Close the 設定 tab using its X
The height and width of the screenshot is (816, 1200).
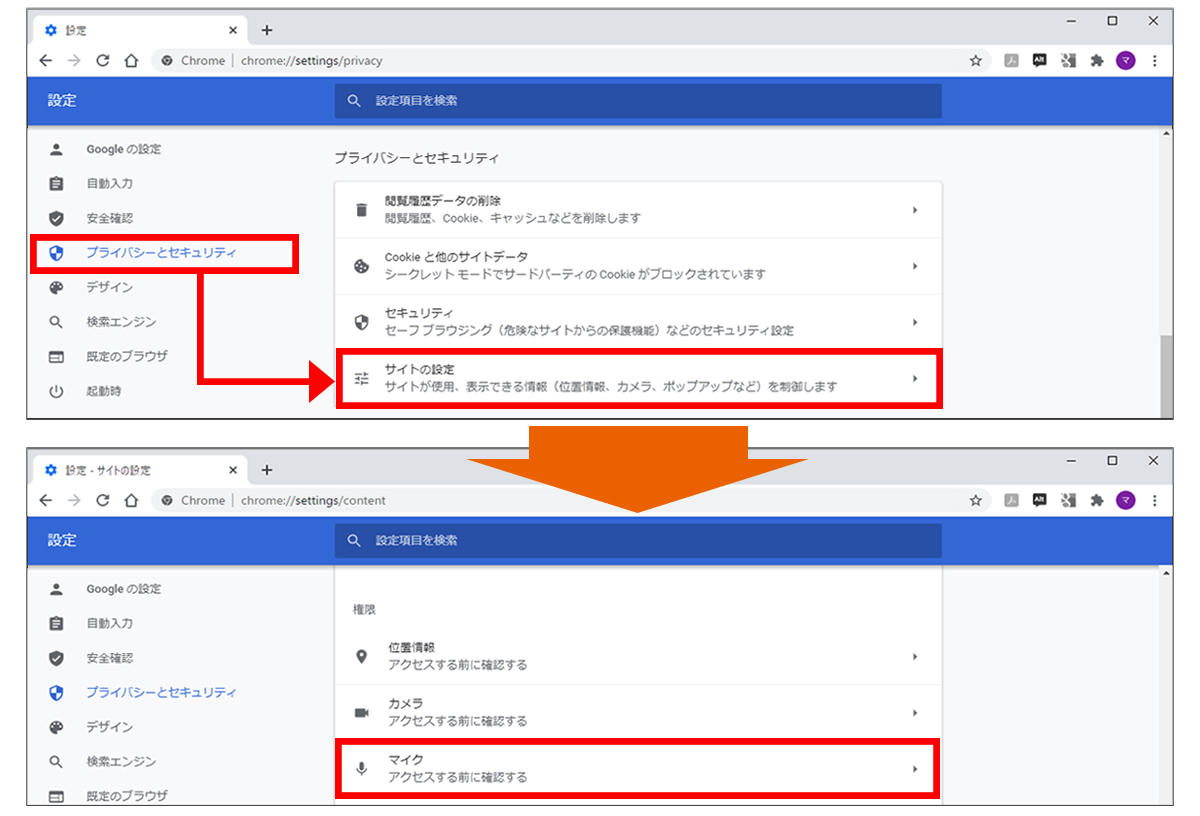point(233,31)
